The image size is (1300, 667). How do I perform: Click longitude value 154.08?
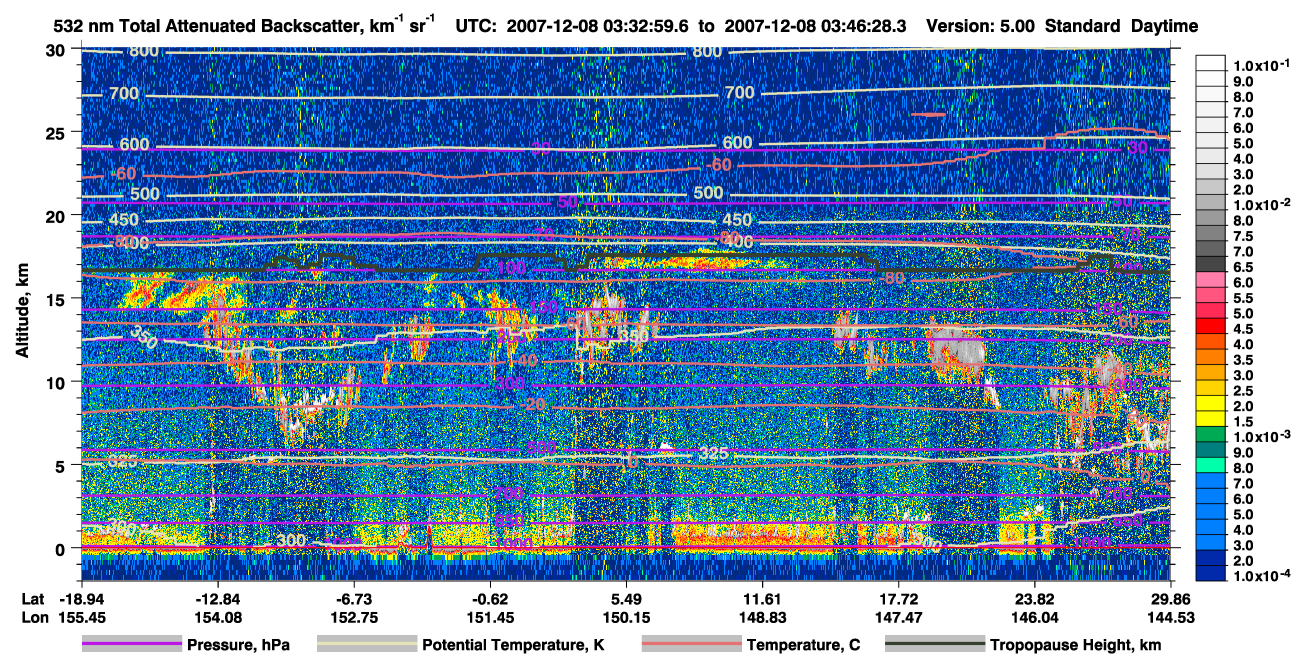coord(217,617)
